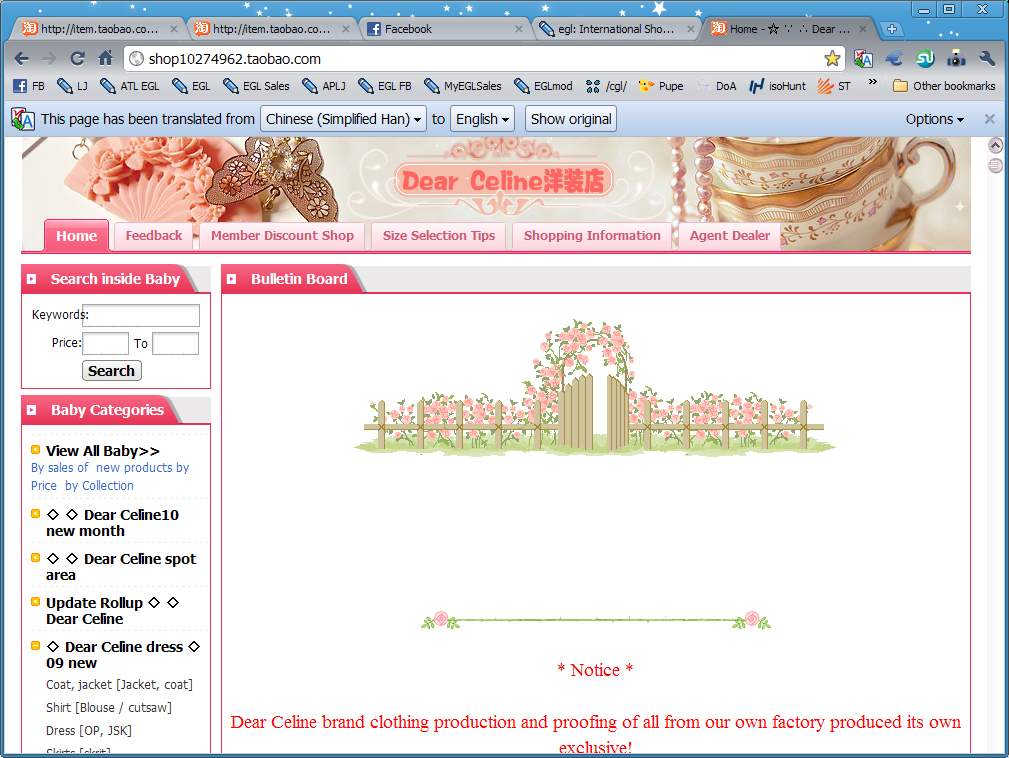Open the Shirt [Blouse / cutsaw] subcategory
Screen dimensions: 1009x758
[x=109, y=708]
